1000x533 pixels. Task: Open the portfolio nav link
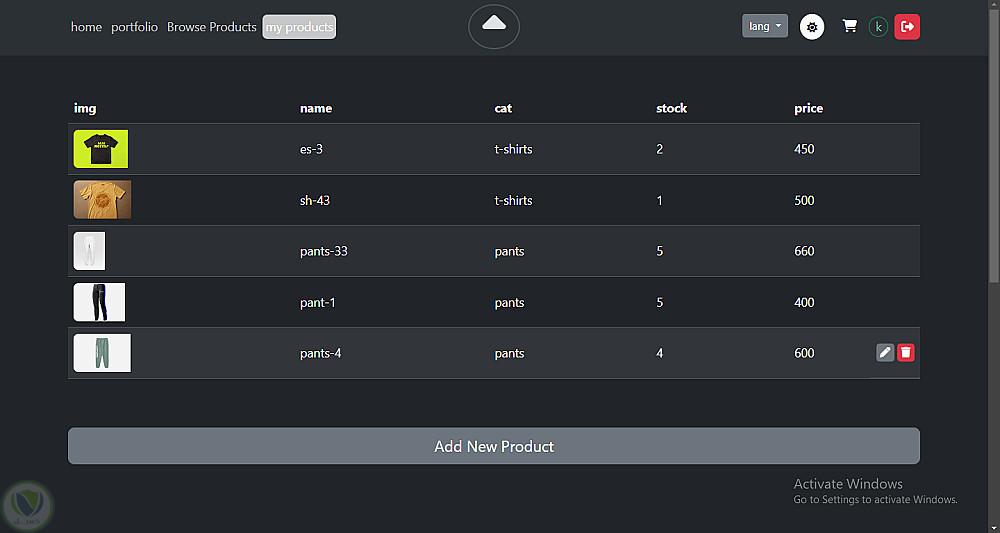(x=134, y=27)
